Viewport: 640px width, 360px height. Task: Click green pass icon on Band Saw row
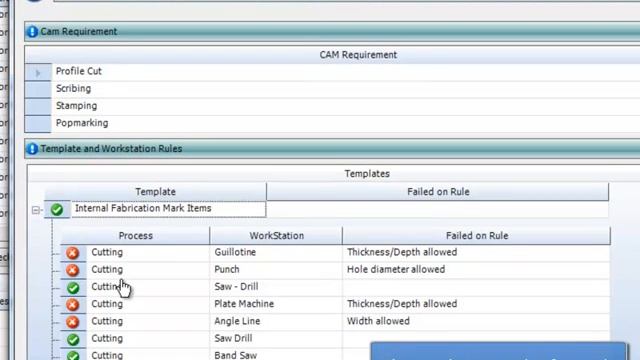73,356
